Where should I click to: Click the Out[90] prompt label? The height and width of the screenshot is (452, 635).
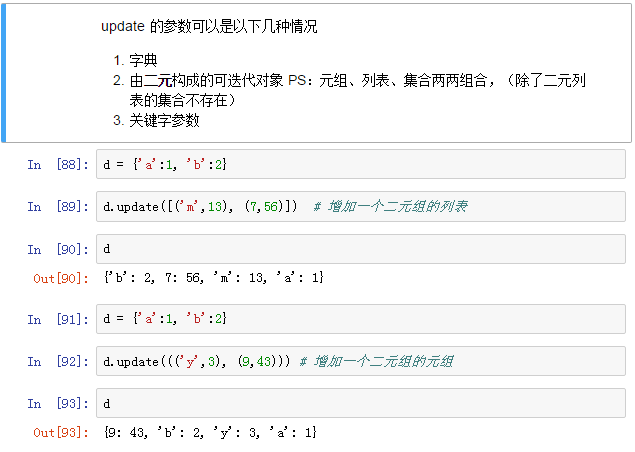59,277
